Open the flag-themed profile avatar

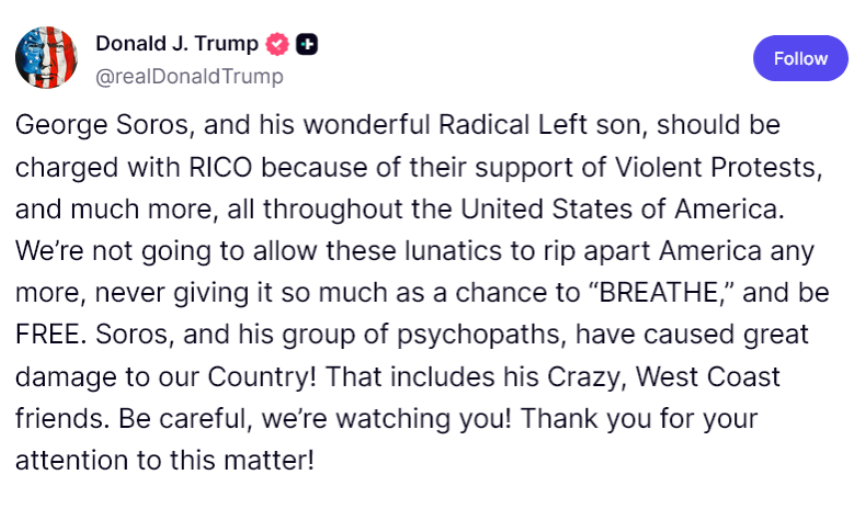click(x=47, y=58)
